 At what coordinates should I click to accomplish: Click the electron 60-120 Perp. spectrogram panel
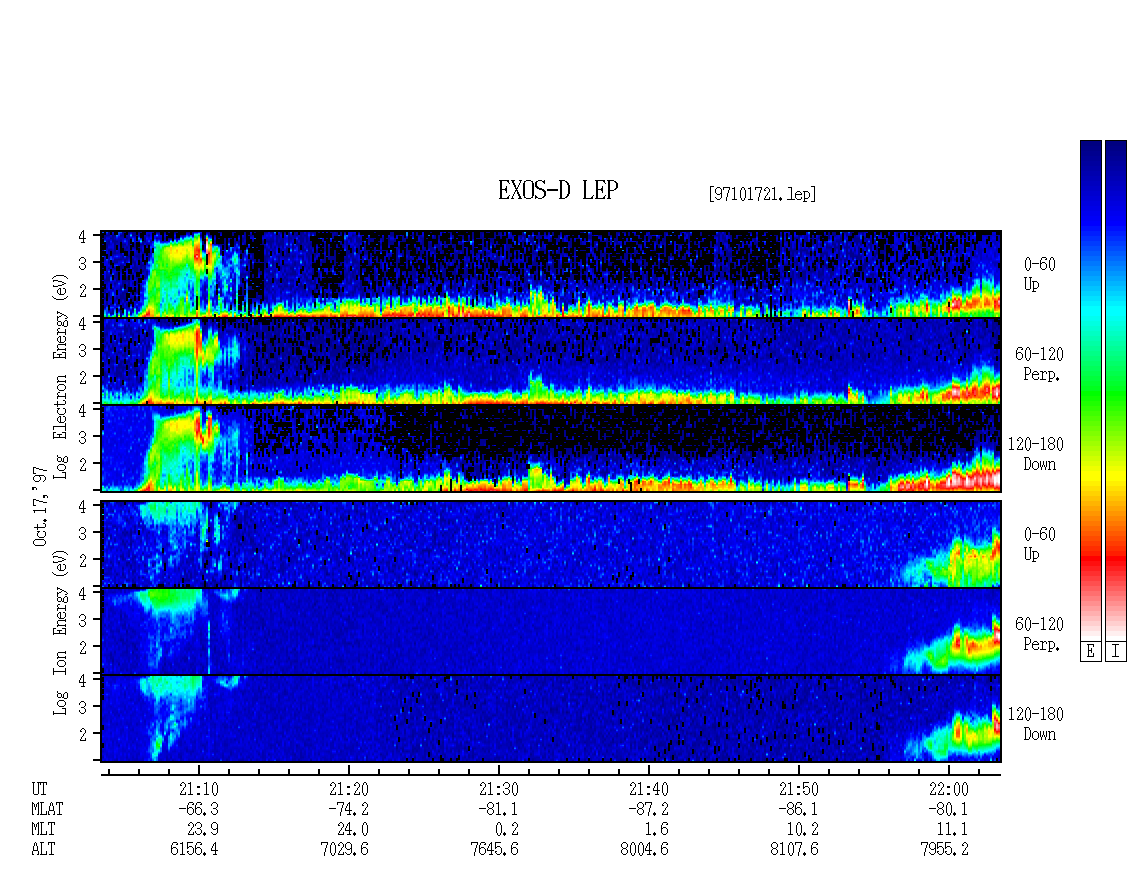tap(551, 361)
